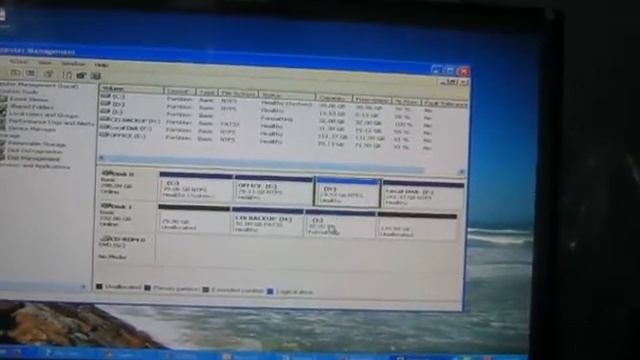Select System Tools in console tree
The image size is (640, 360).
point(18,92)
